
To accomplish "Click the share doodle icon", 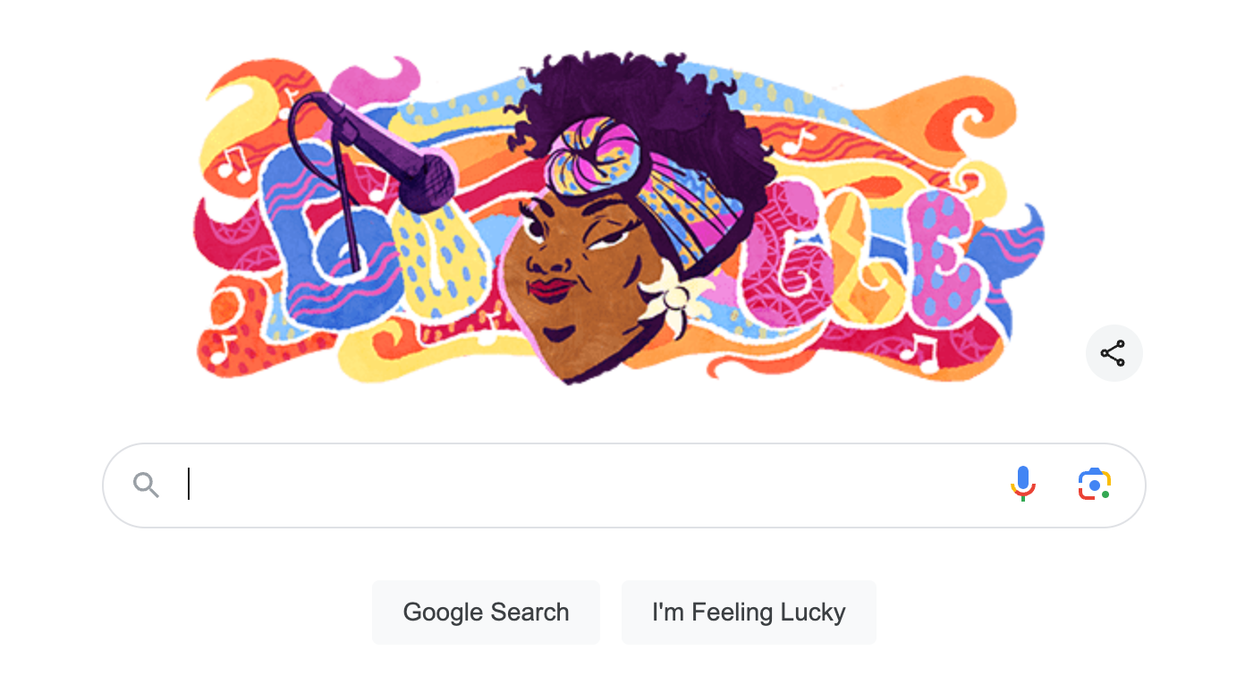I will pos(1113,353).
